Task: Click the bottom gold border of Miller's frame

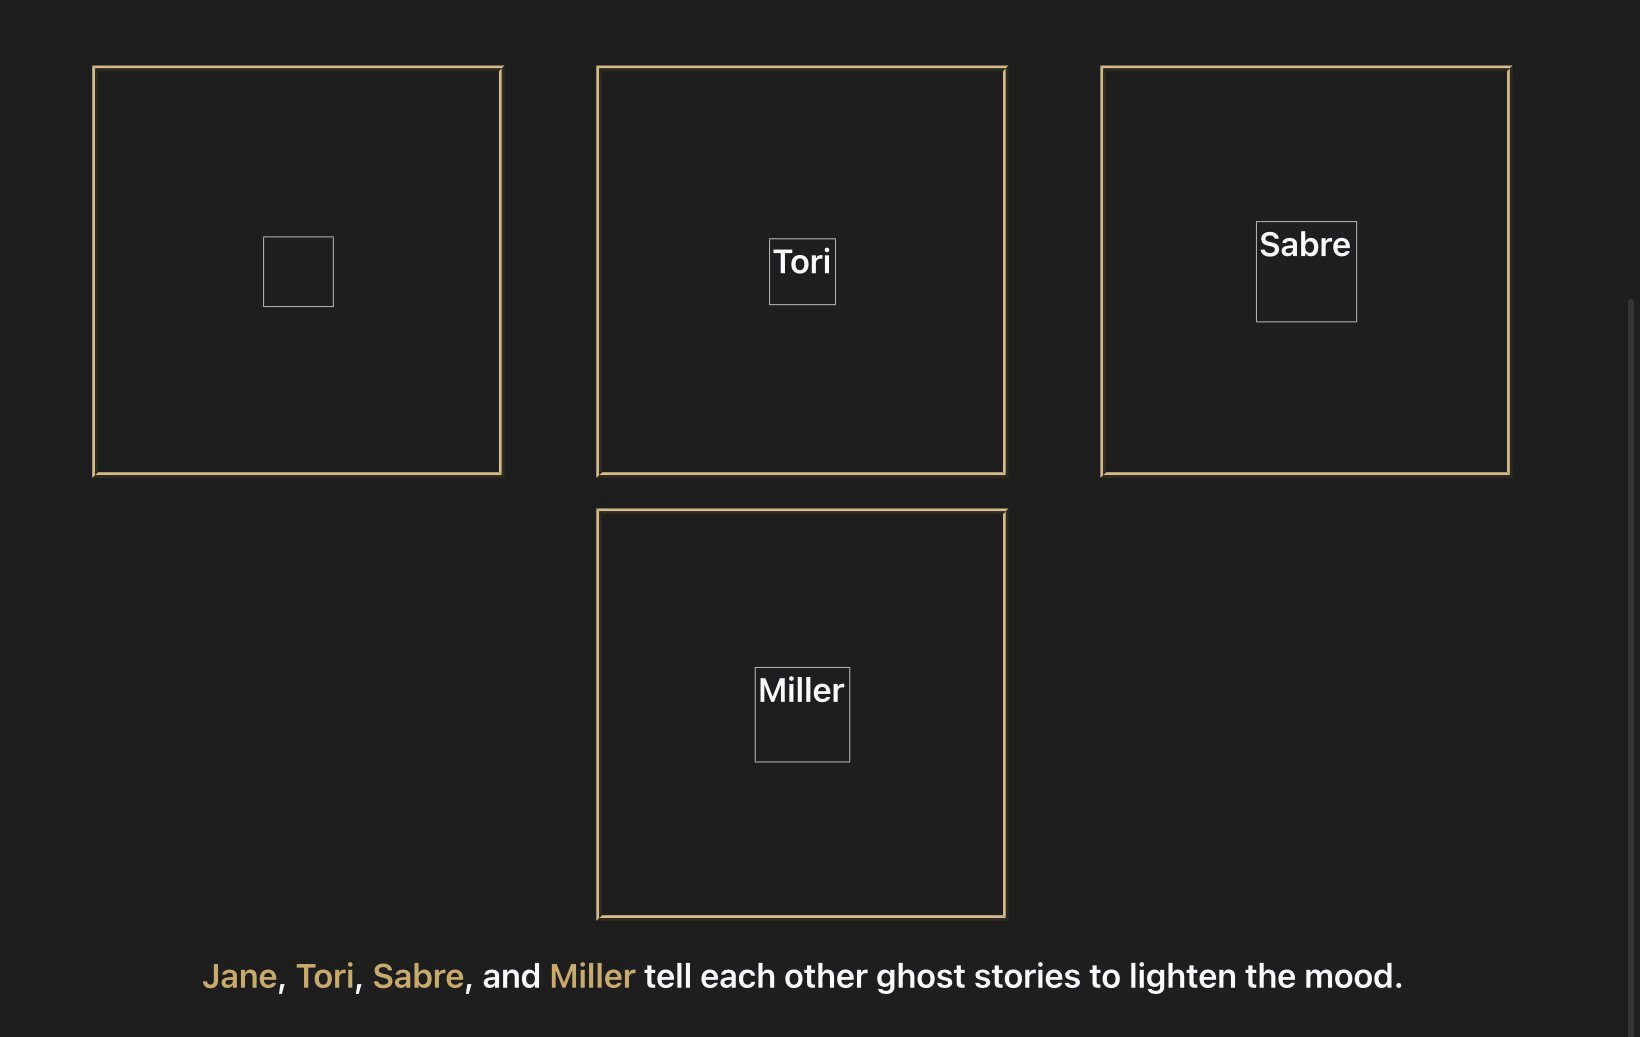Action: [801, 916]
